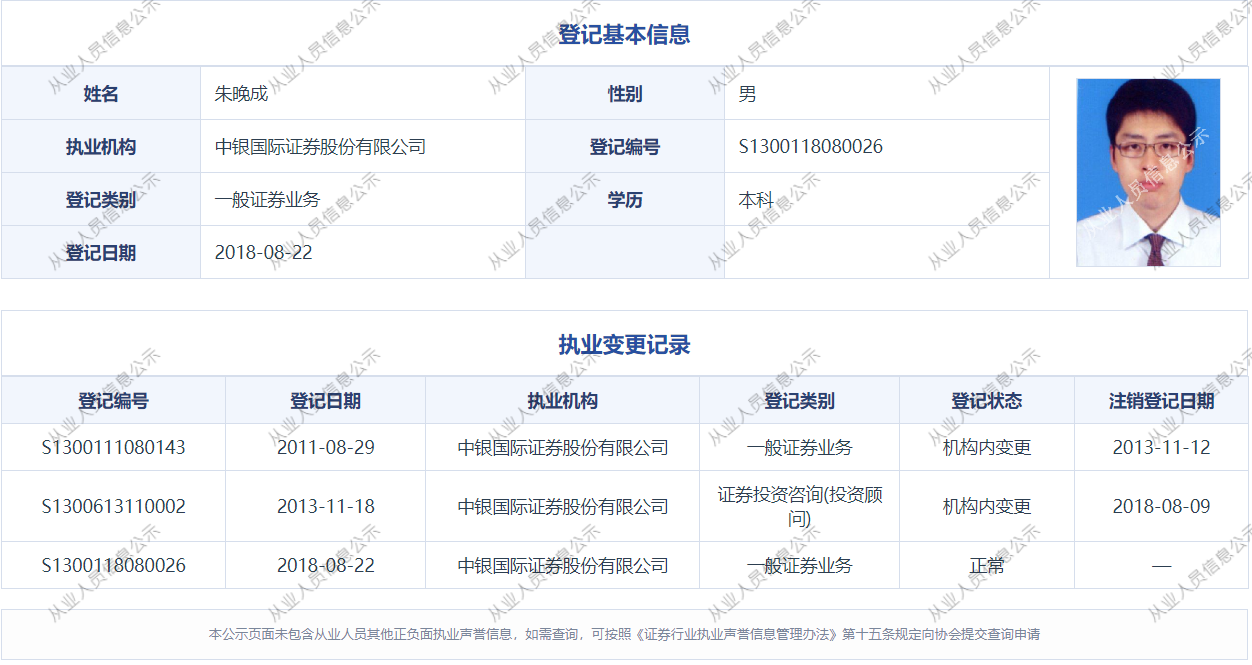This screenshot has height=665, width=1252.
Task: Click the 正常 status cell
Action: click(986, 566)
